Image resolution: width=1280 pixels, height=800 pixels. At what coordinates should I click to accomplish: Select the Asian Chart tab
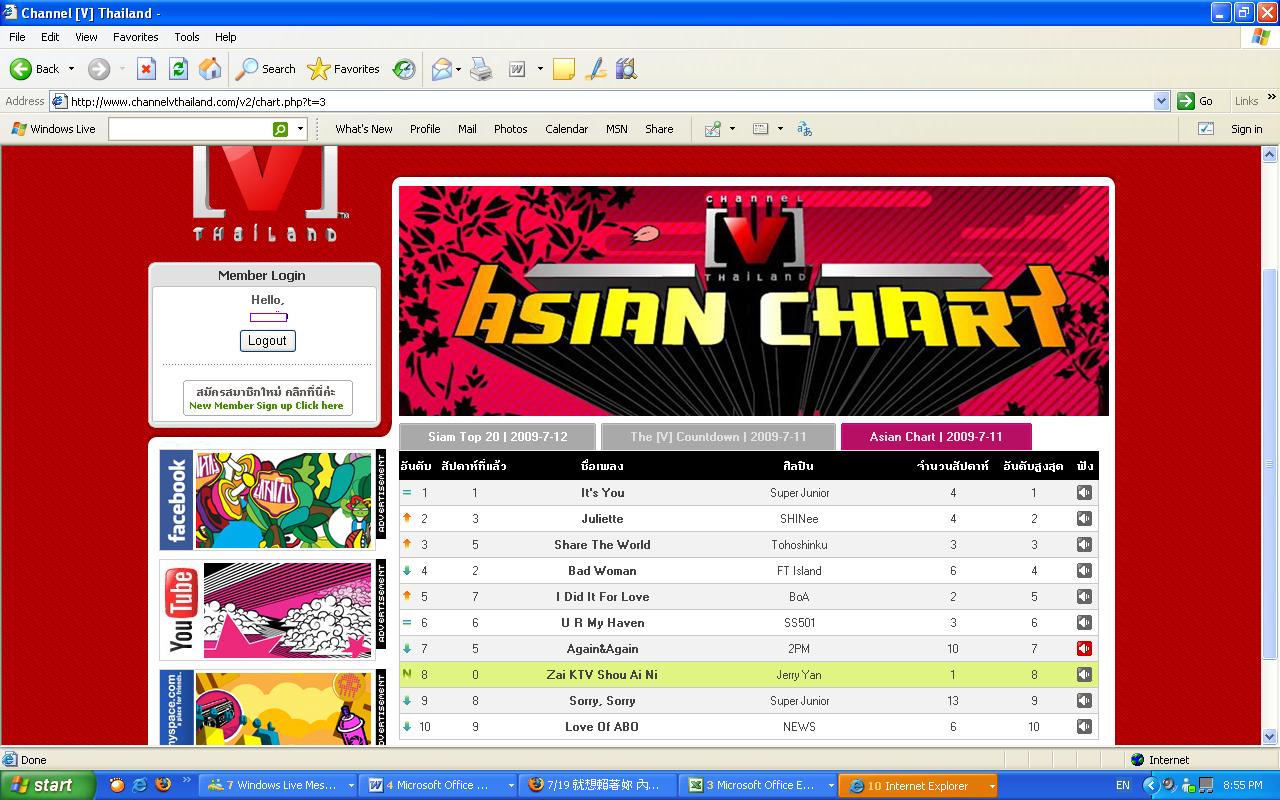pos(936,437)
